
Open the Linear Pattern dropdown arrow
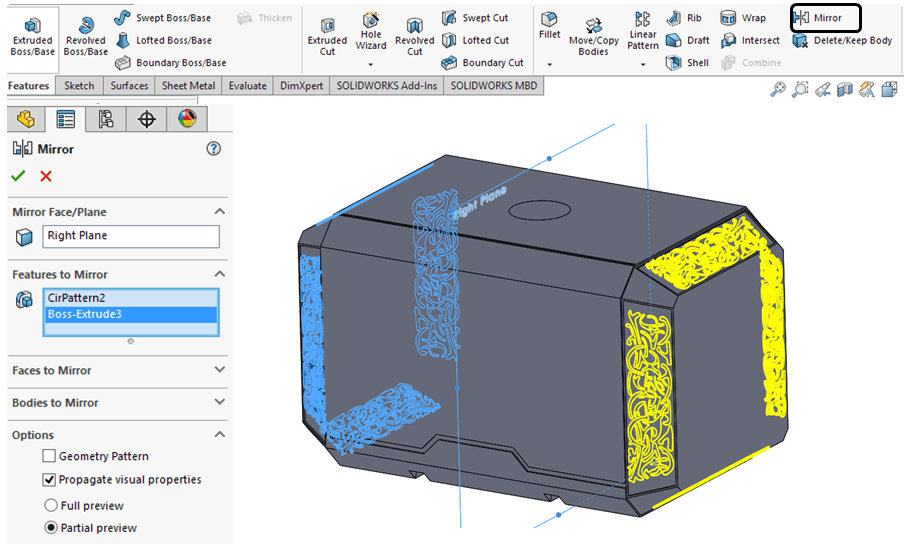[643, 65]
